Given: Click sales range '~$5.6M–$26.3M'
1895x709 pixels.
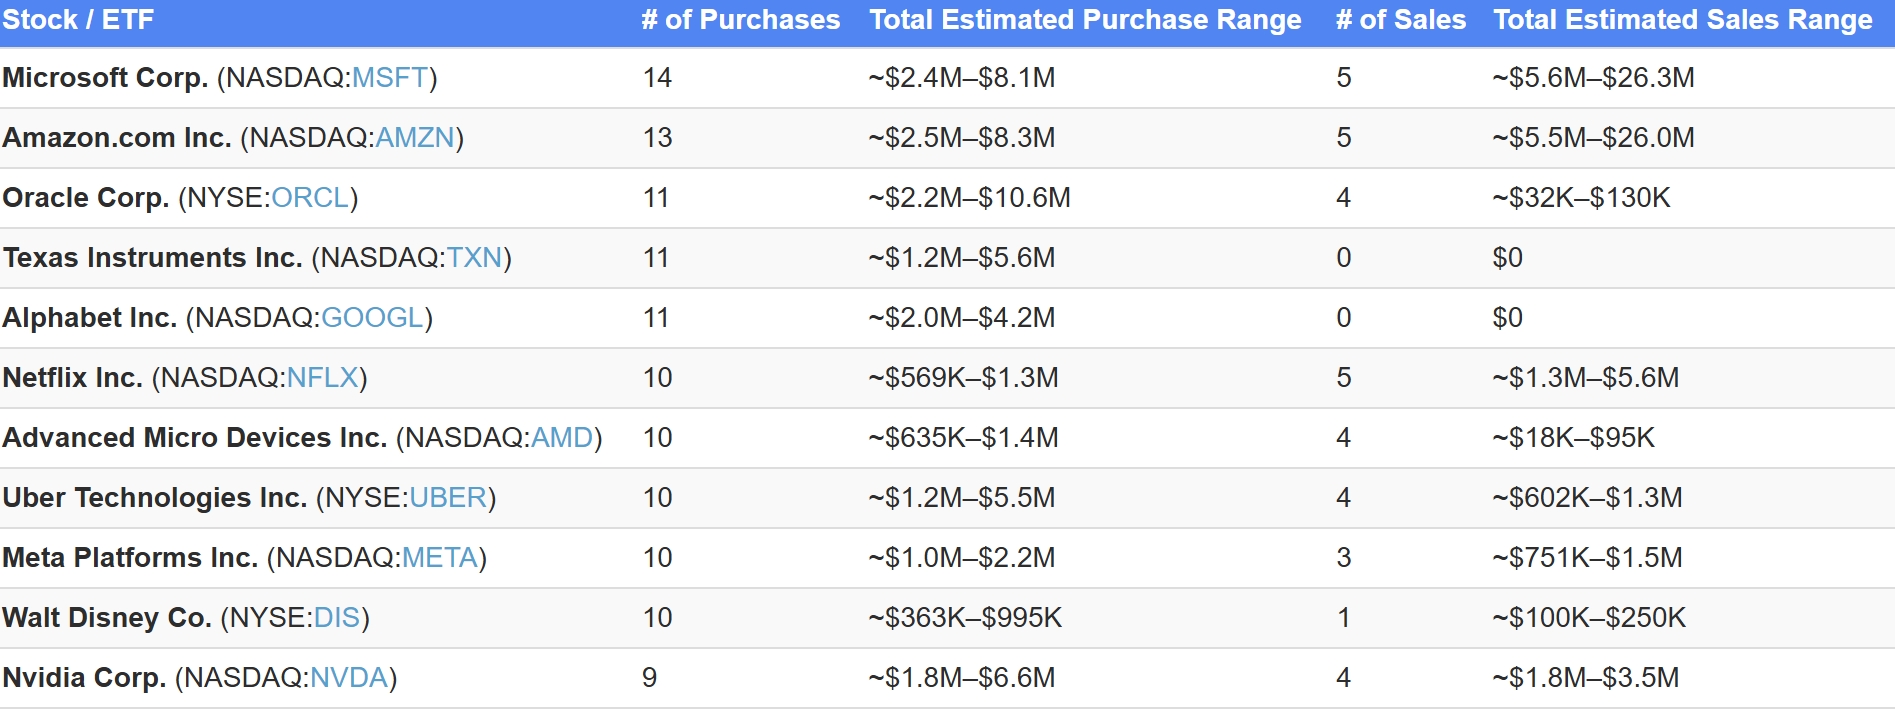Looking at the screenshot, I should [1594, 78].
